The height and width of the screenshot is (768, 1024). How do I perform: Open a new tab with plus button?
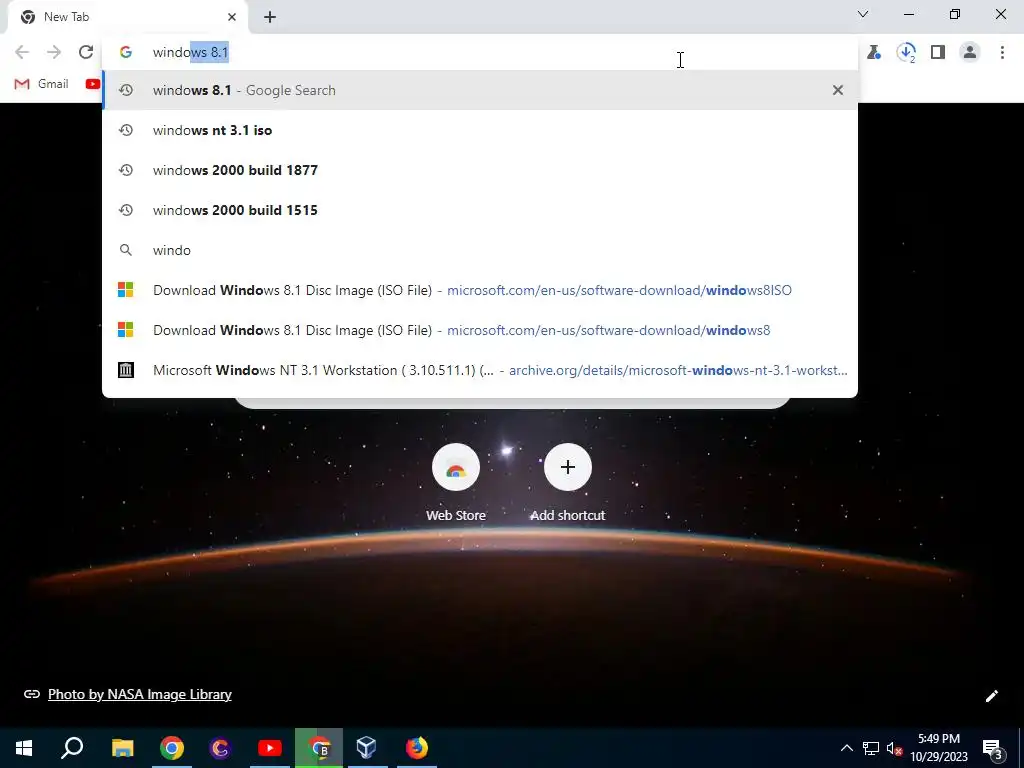pyautogui.click(x=270, y=17)
